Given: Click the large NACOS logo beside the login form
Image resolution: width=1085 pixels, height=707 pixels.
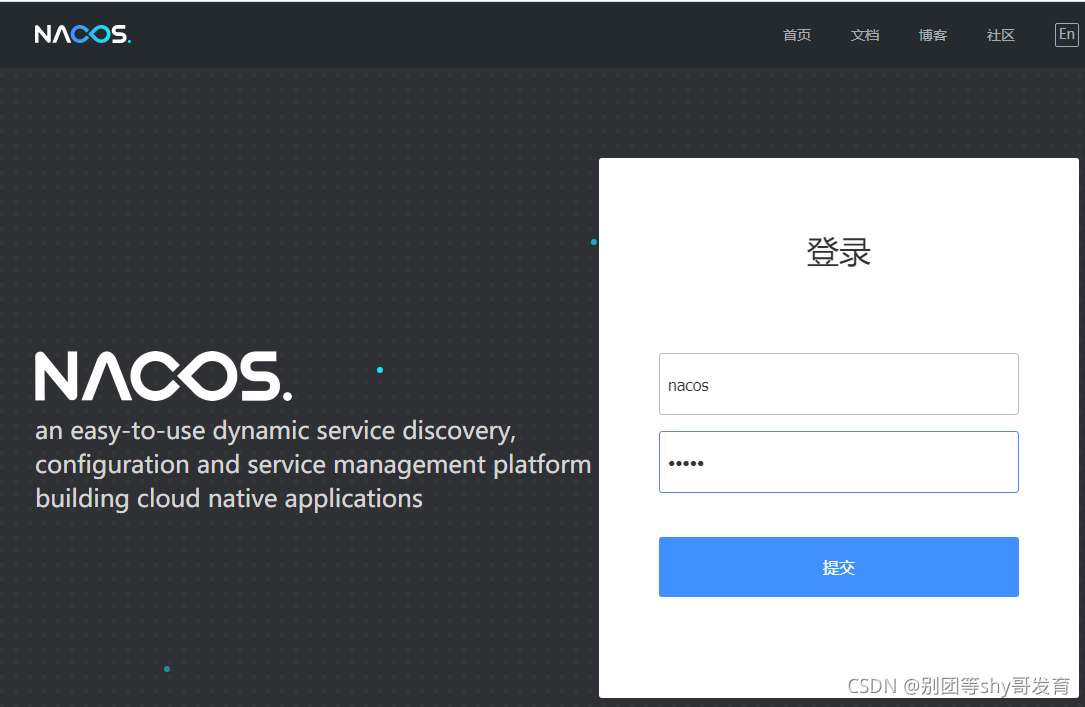Looking at the screenshot, I should (x=163, y=376).
